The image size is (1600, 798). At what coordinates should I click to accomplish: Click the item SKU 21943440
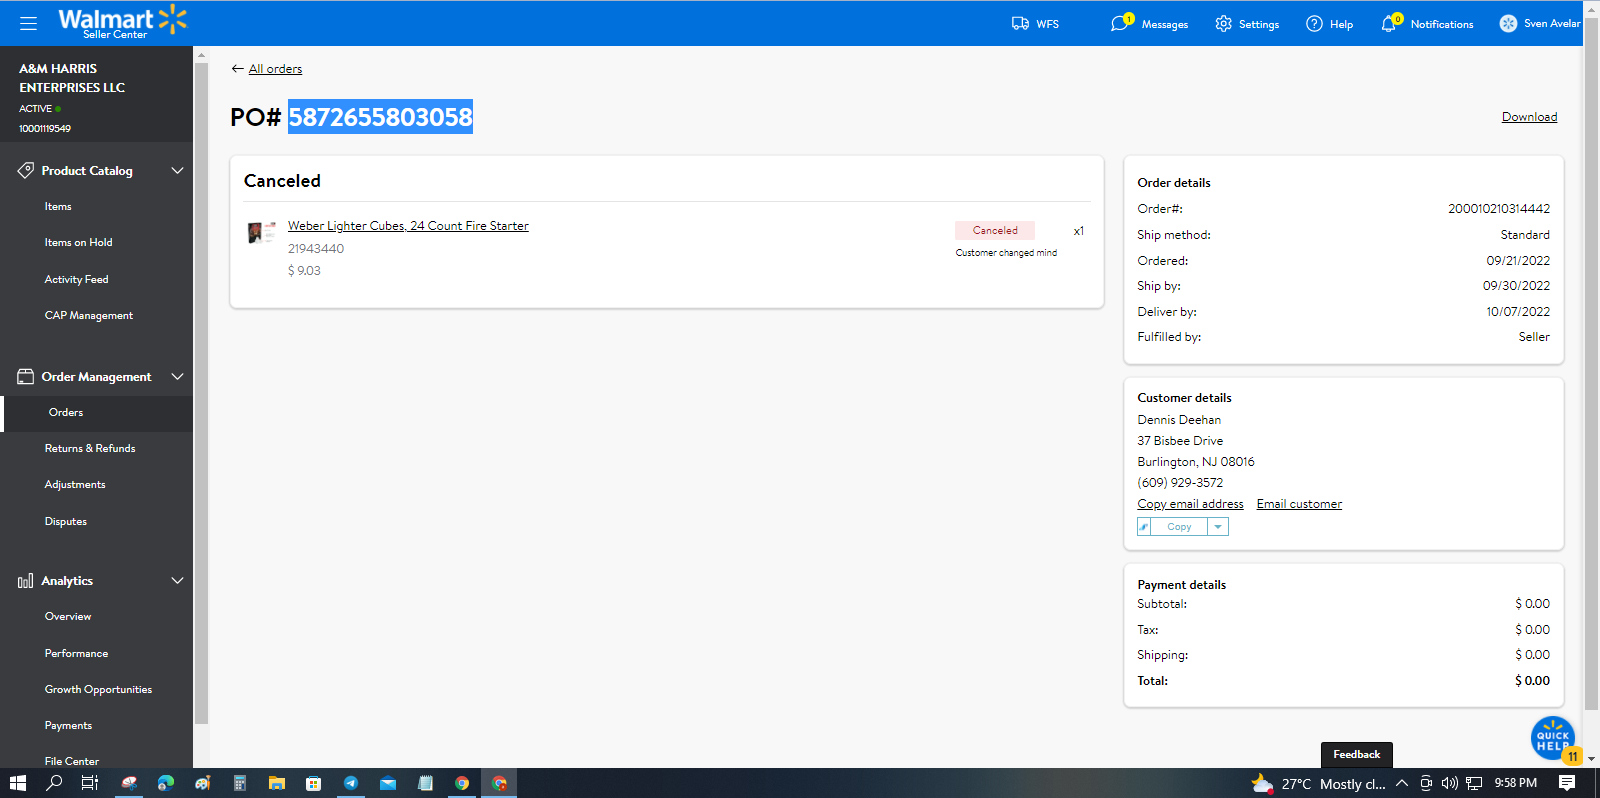tap(316, 249)
